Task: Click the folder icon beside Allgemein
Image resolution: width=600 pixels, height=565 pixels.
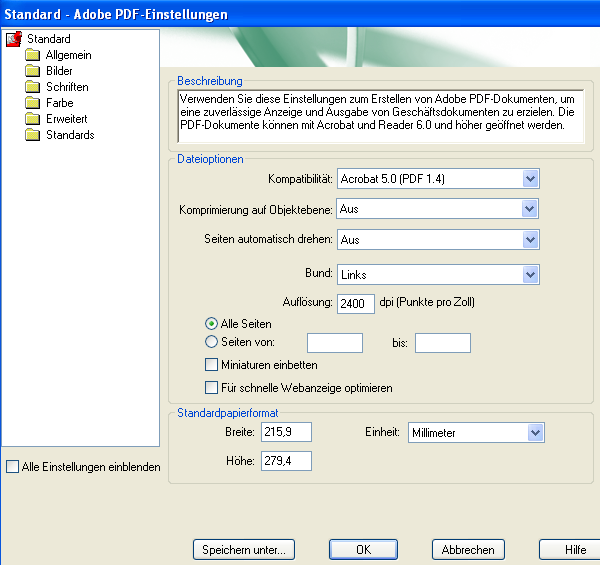Action: tap(33, 55)
